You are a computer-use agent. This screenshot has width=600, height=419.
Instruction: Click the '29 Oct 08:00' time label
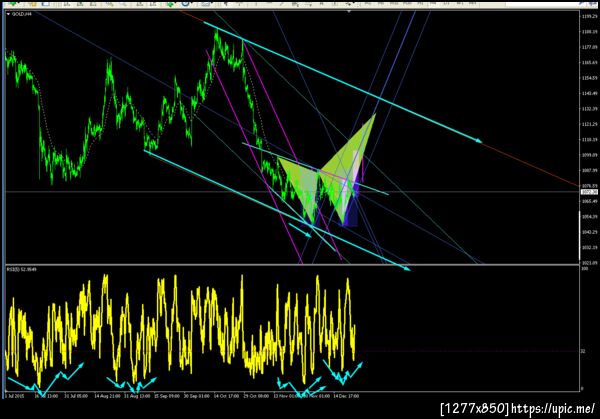[x=256, y=396]
